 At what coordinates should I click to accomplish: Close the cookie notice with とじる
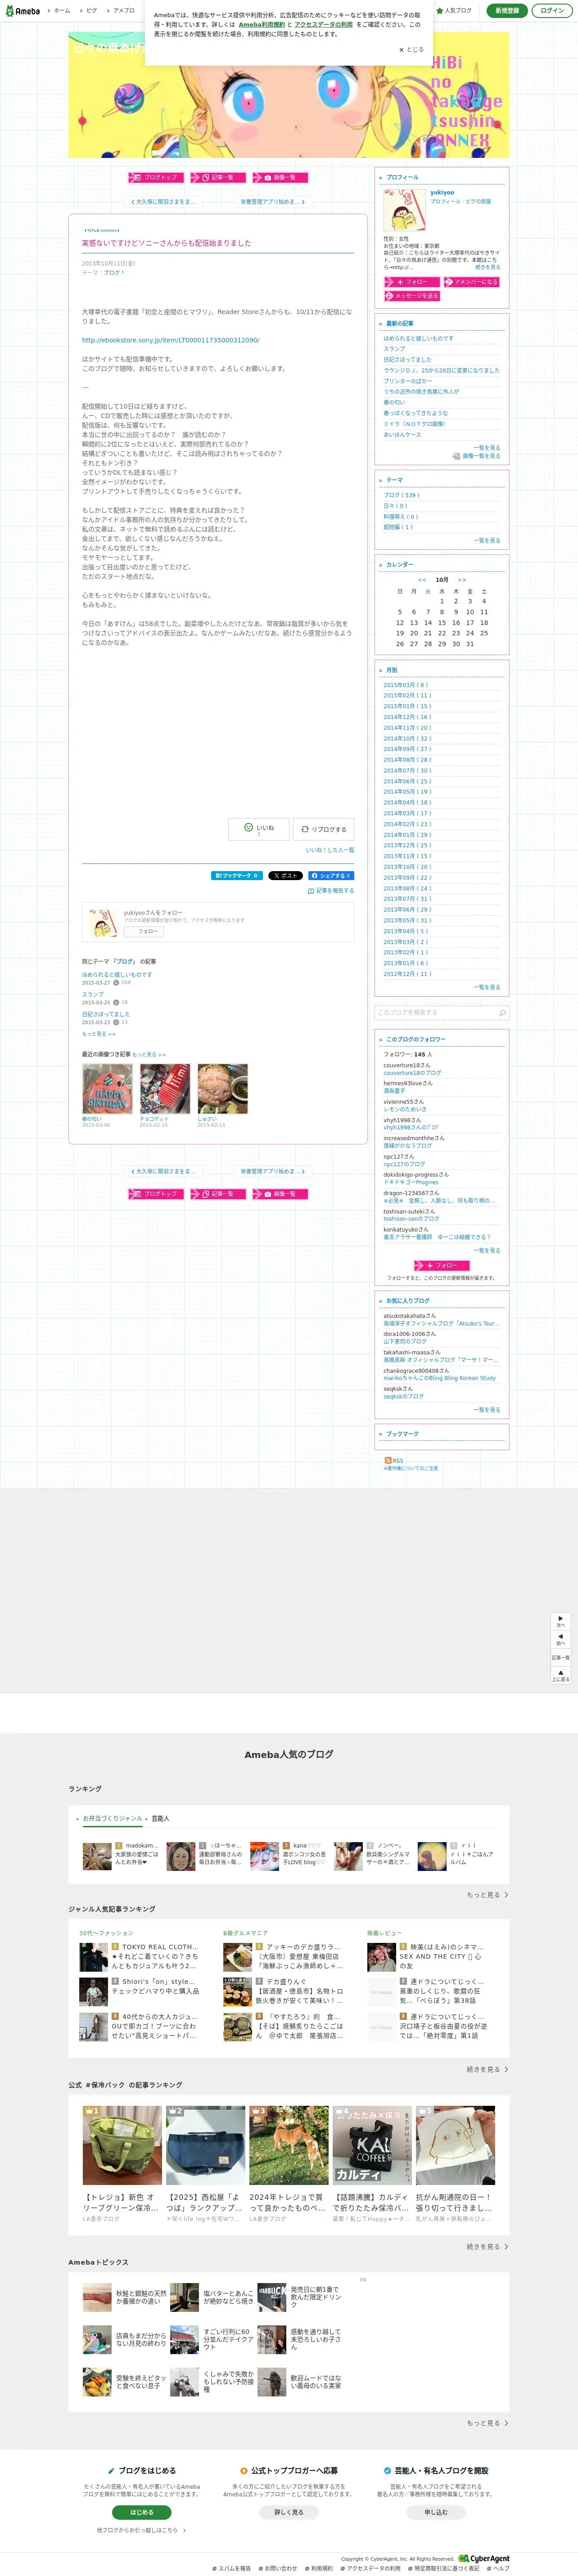411,49
